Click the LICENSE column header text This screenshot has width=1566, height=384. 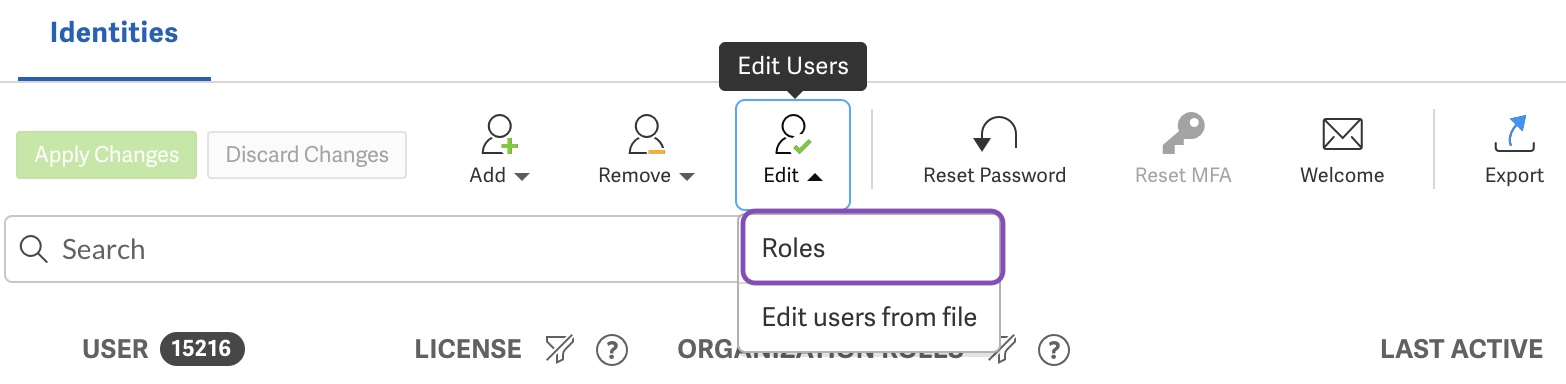pyautogui.click(x=468, y=349)
